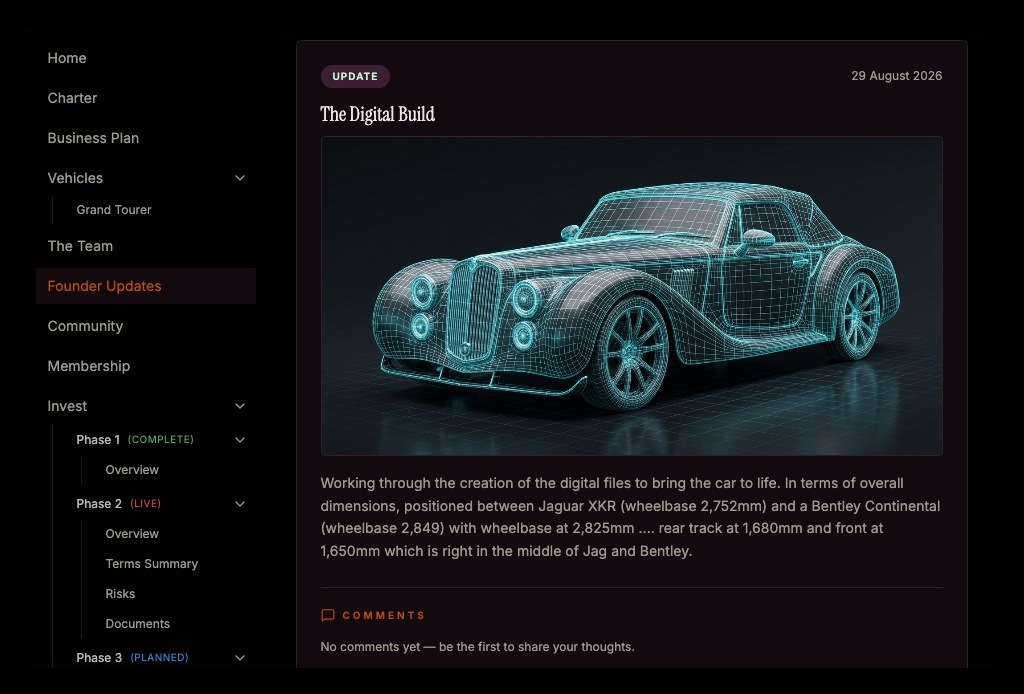This screenshot has height=694, width=1024.
Task: Click The Digital Build post title
Action: pos(377,114)
